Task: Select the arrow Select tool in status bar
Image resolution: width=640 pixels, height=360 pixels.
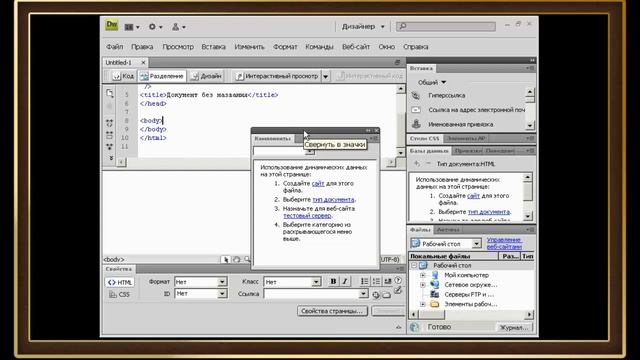Action: point(225,259)
